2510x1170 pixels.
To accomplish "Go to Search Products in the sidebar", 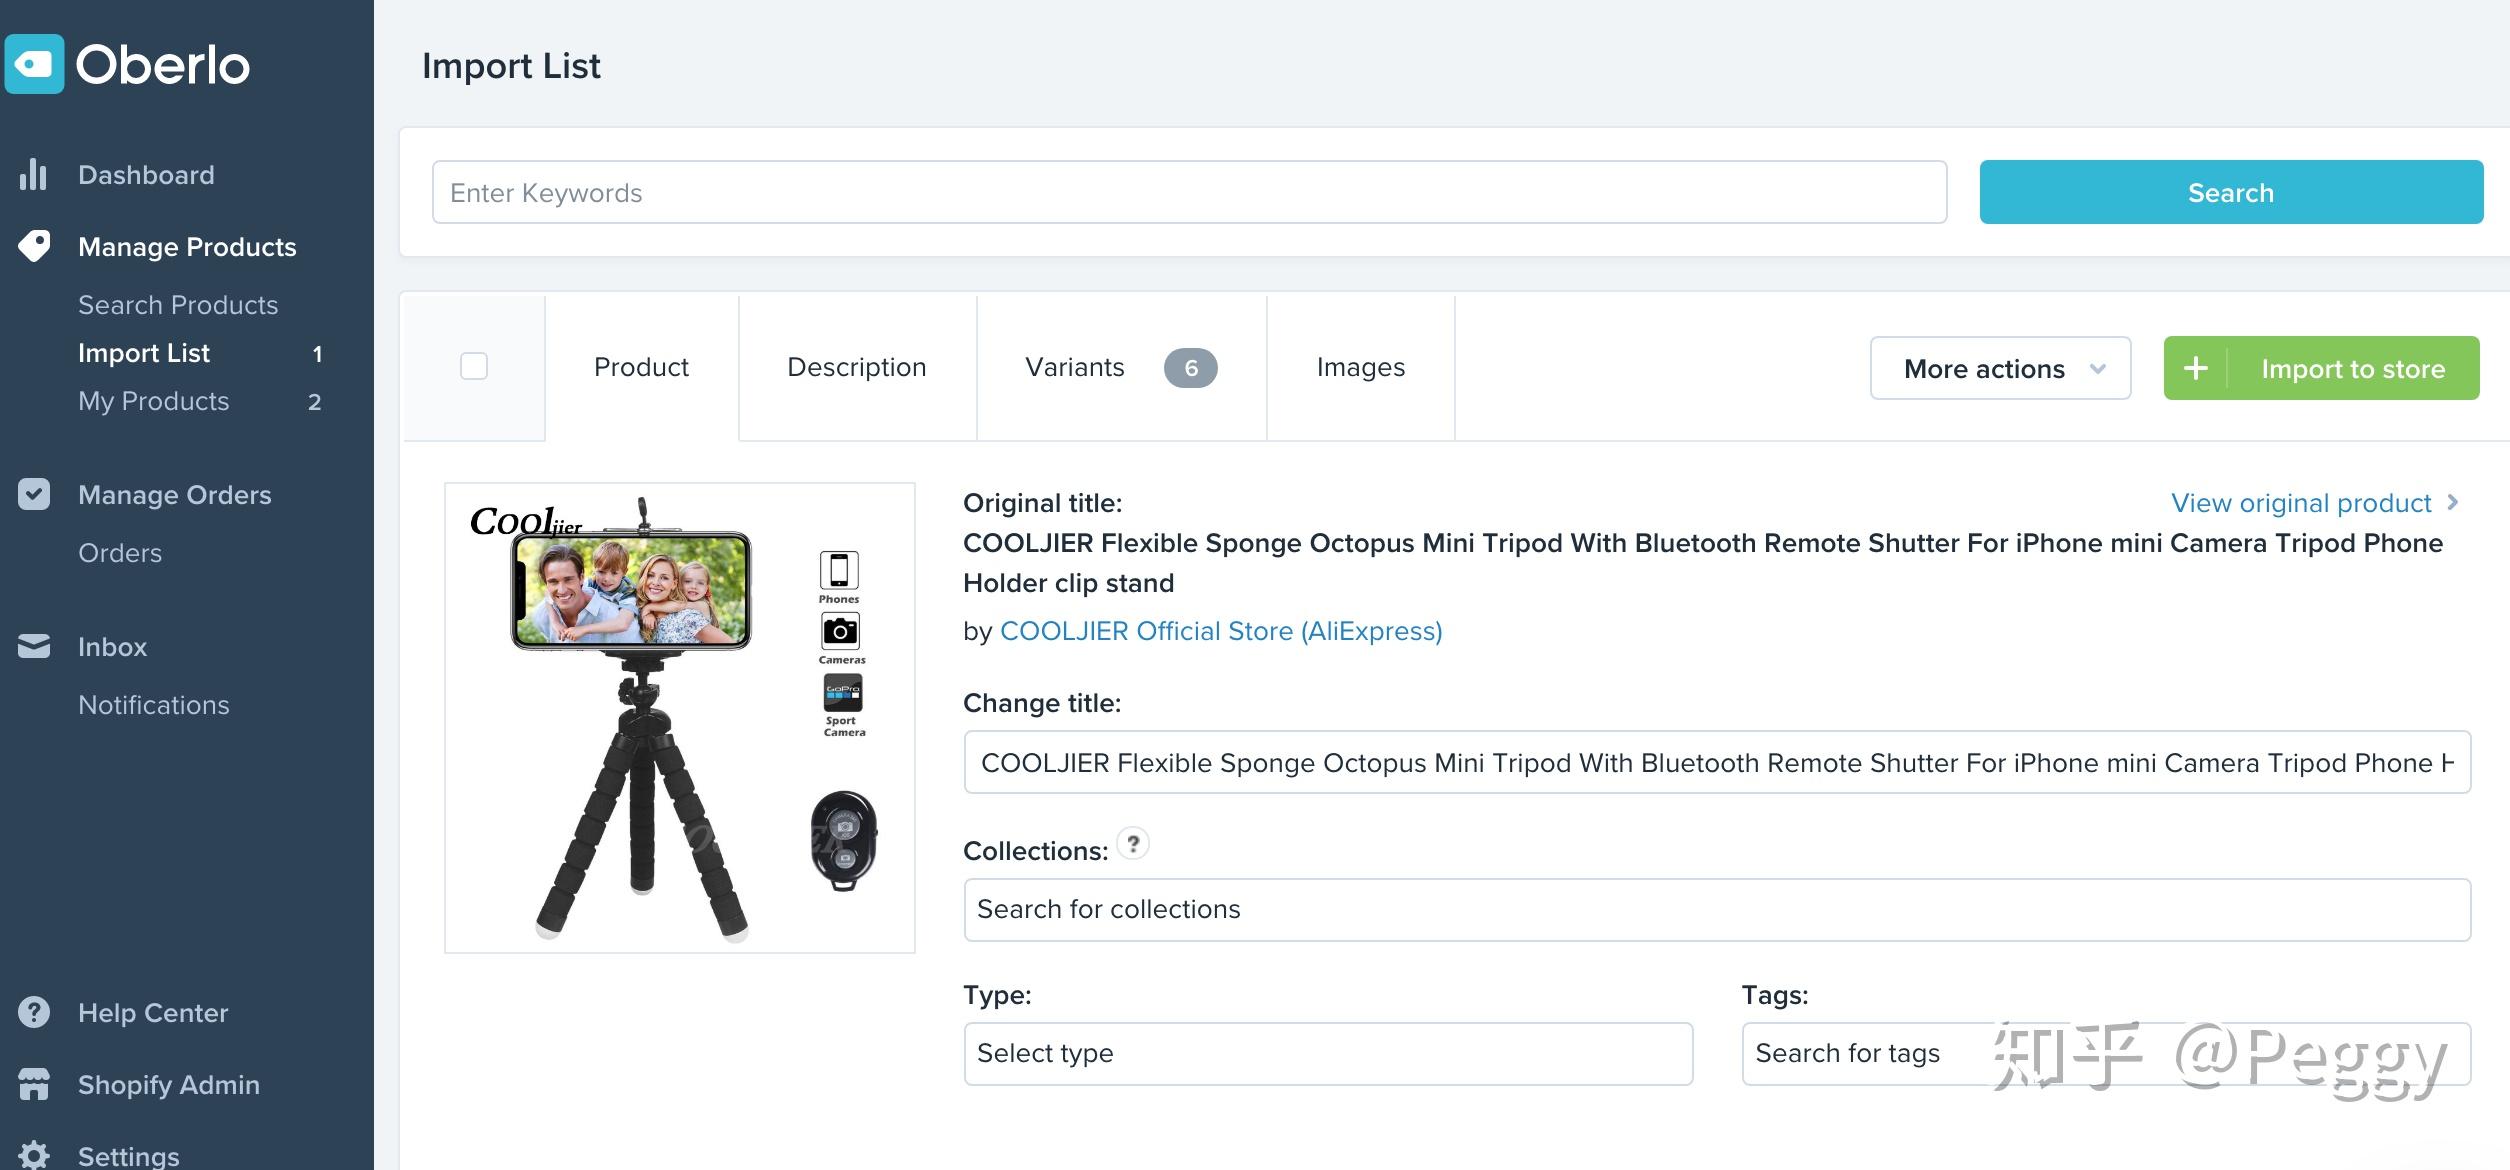I will coord(178,305).
